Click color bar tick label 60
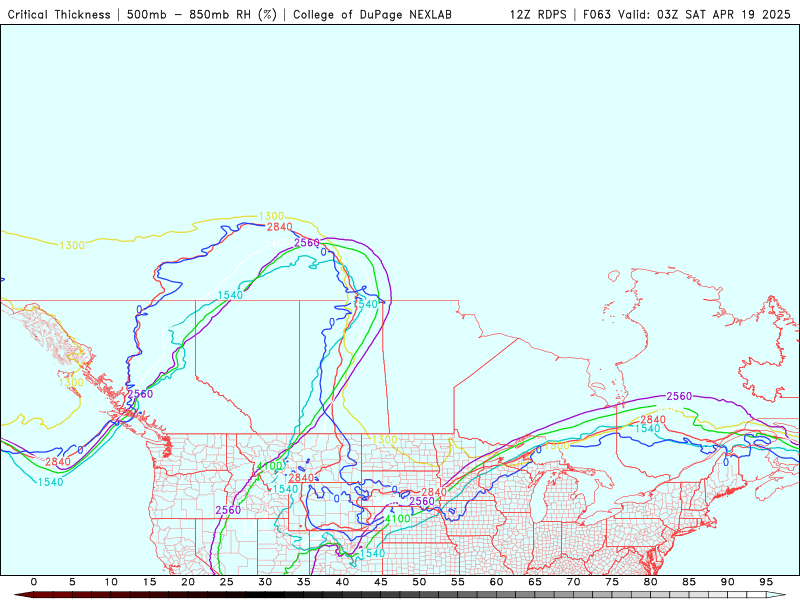This screenshot has height=600, width=800. [x=496, y=582]
